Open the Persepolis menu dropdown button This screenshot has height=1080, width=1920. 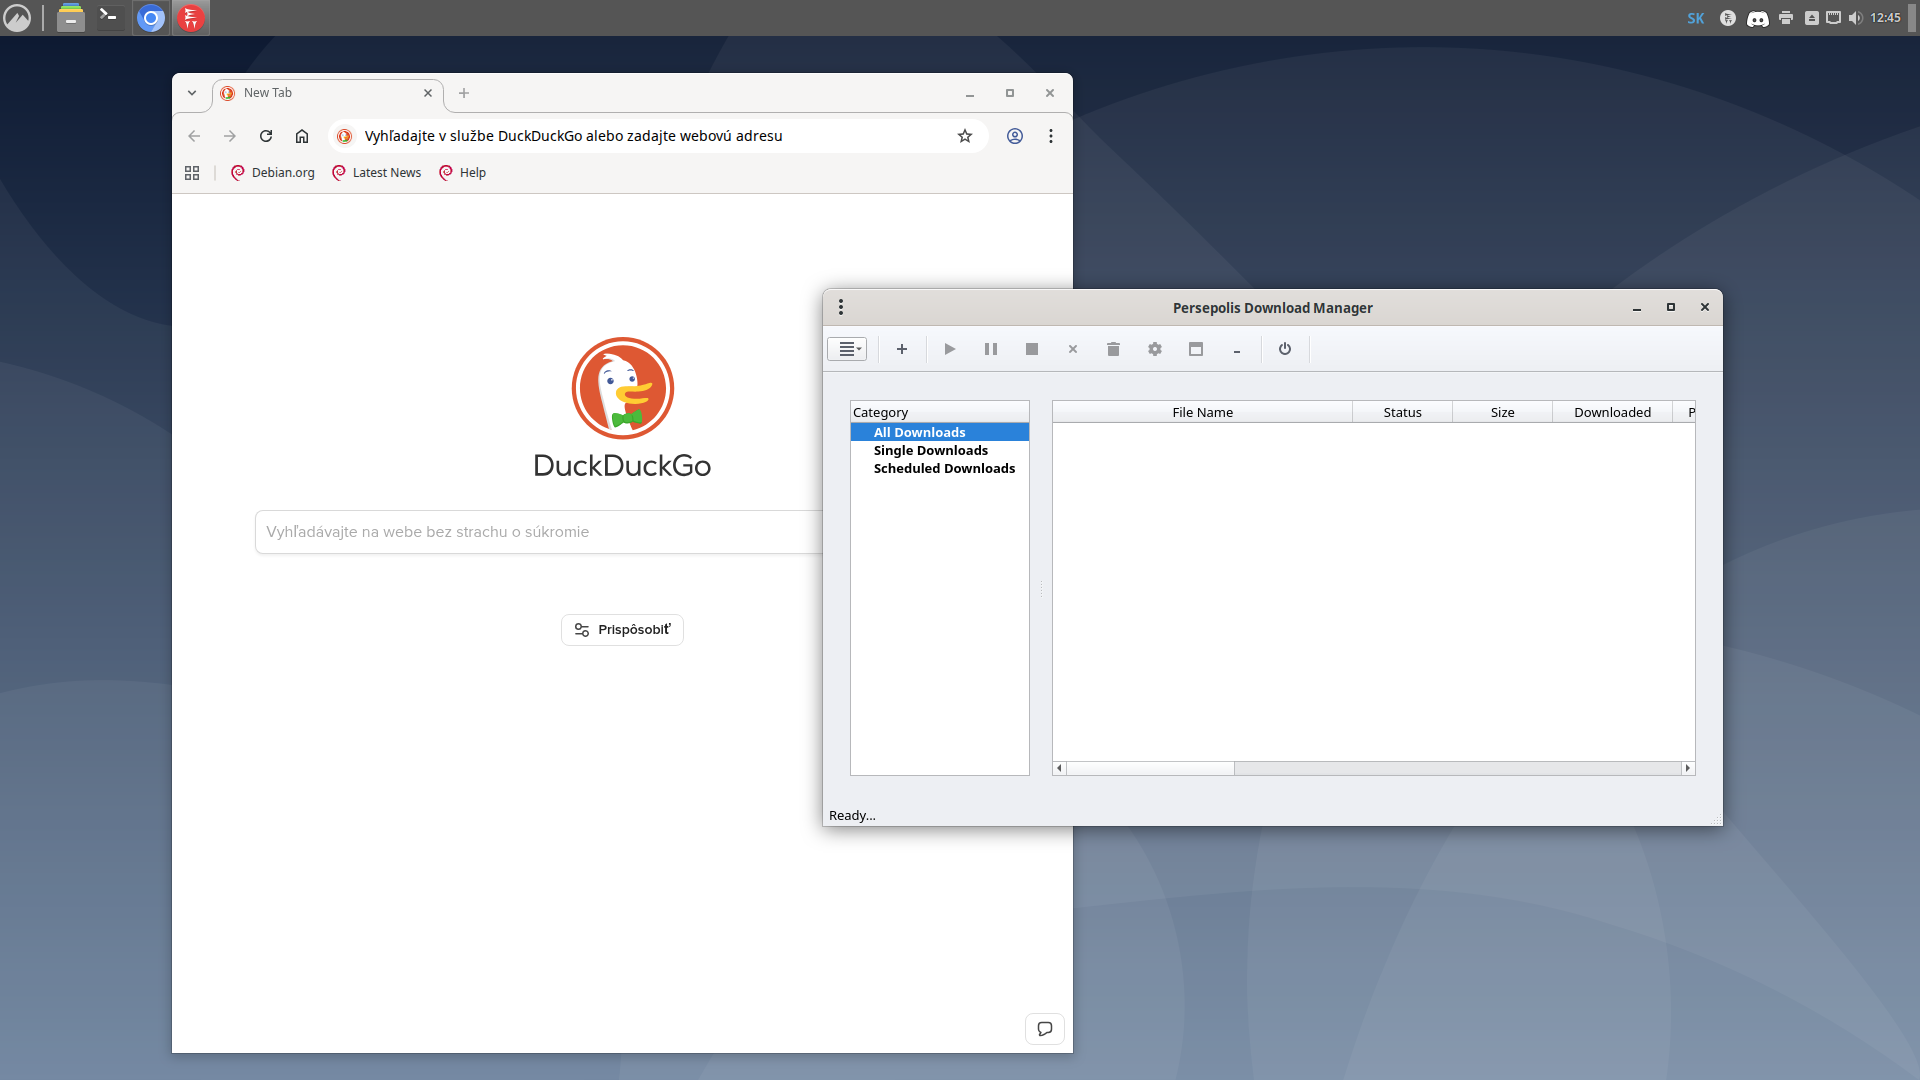tap(847, 349)
